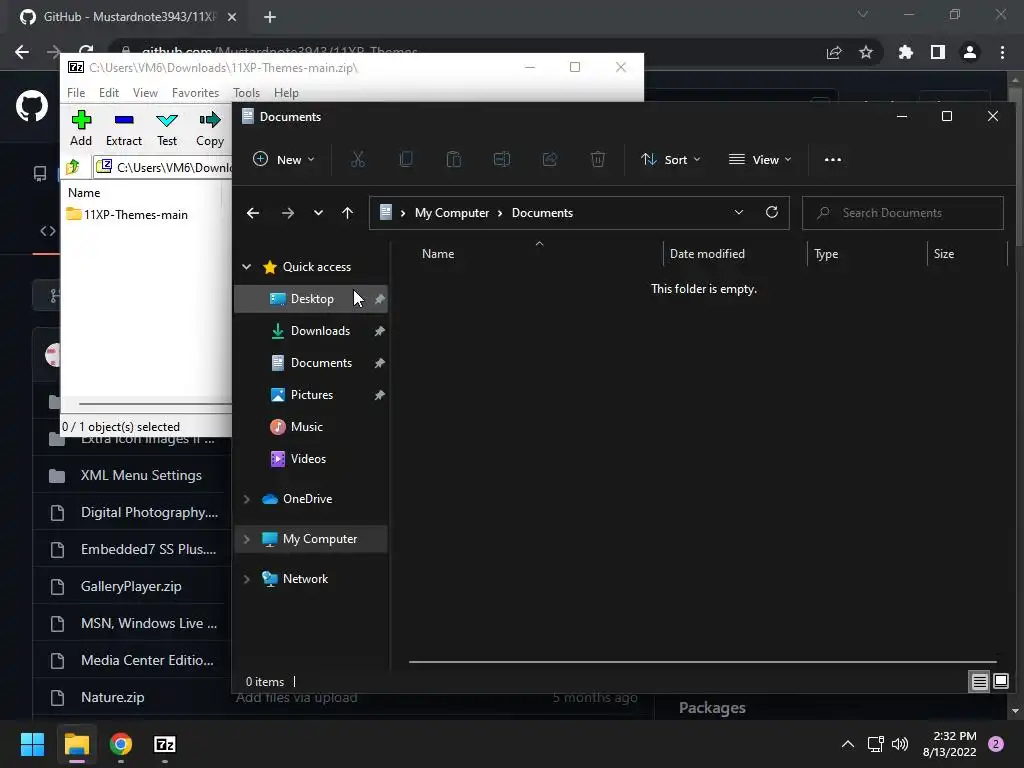Image resolution: width=1024 pixels, height=768 pixels.
Task: Open the See more ellipsis menu
Action: 833,159
